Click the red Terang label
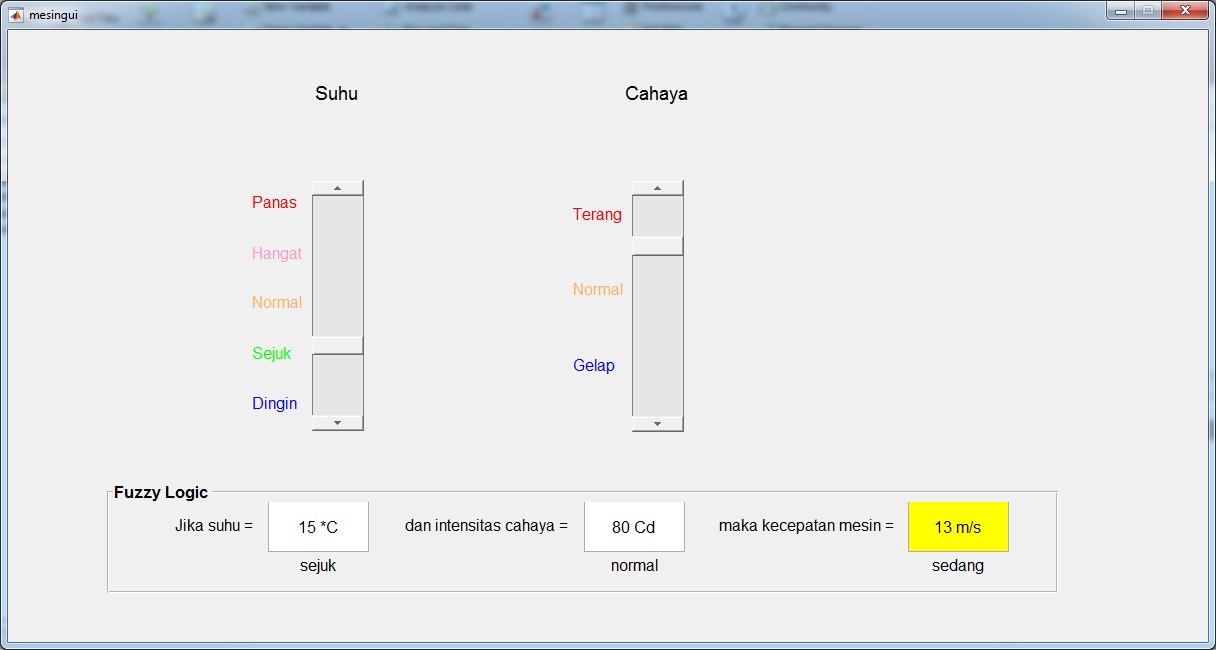 [597, 215]
